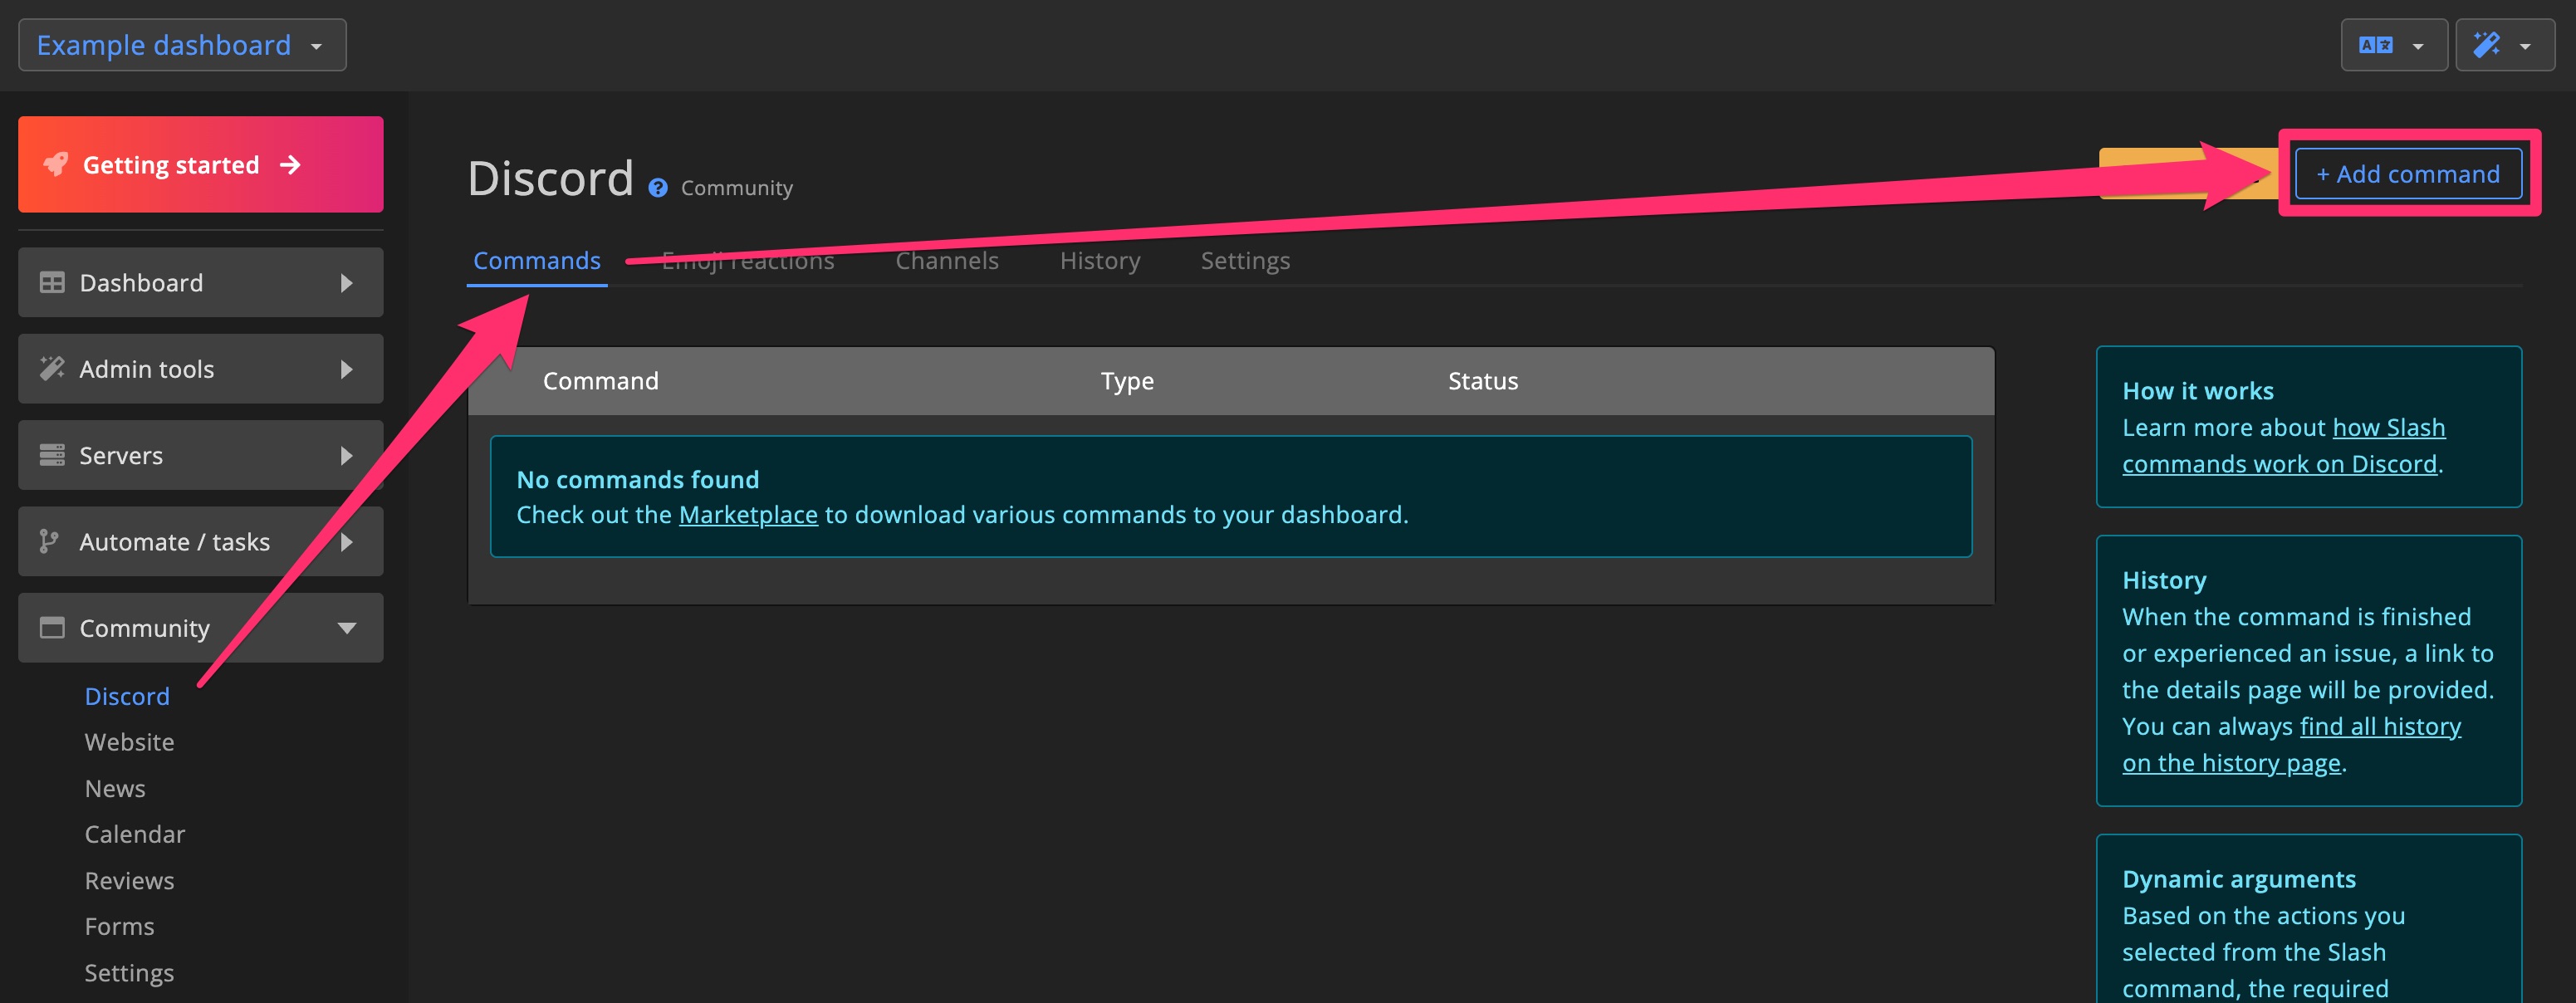Click the Admin tools magic wand icon

[x=52, y=368]
